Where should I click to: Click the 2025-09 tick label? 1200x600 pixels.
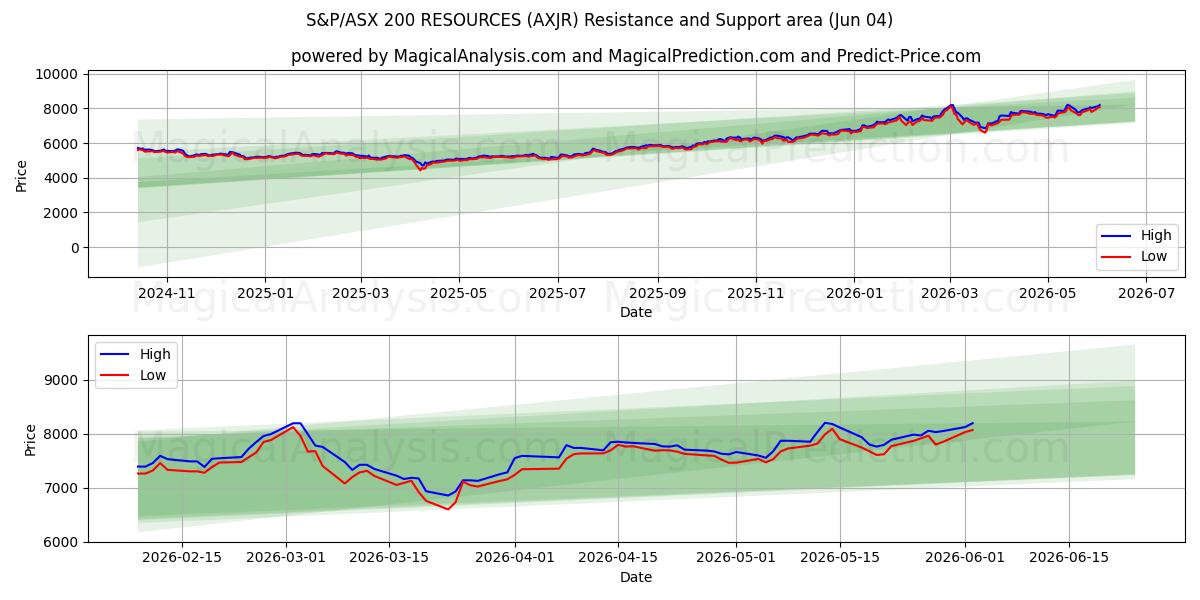click(657, 293)
